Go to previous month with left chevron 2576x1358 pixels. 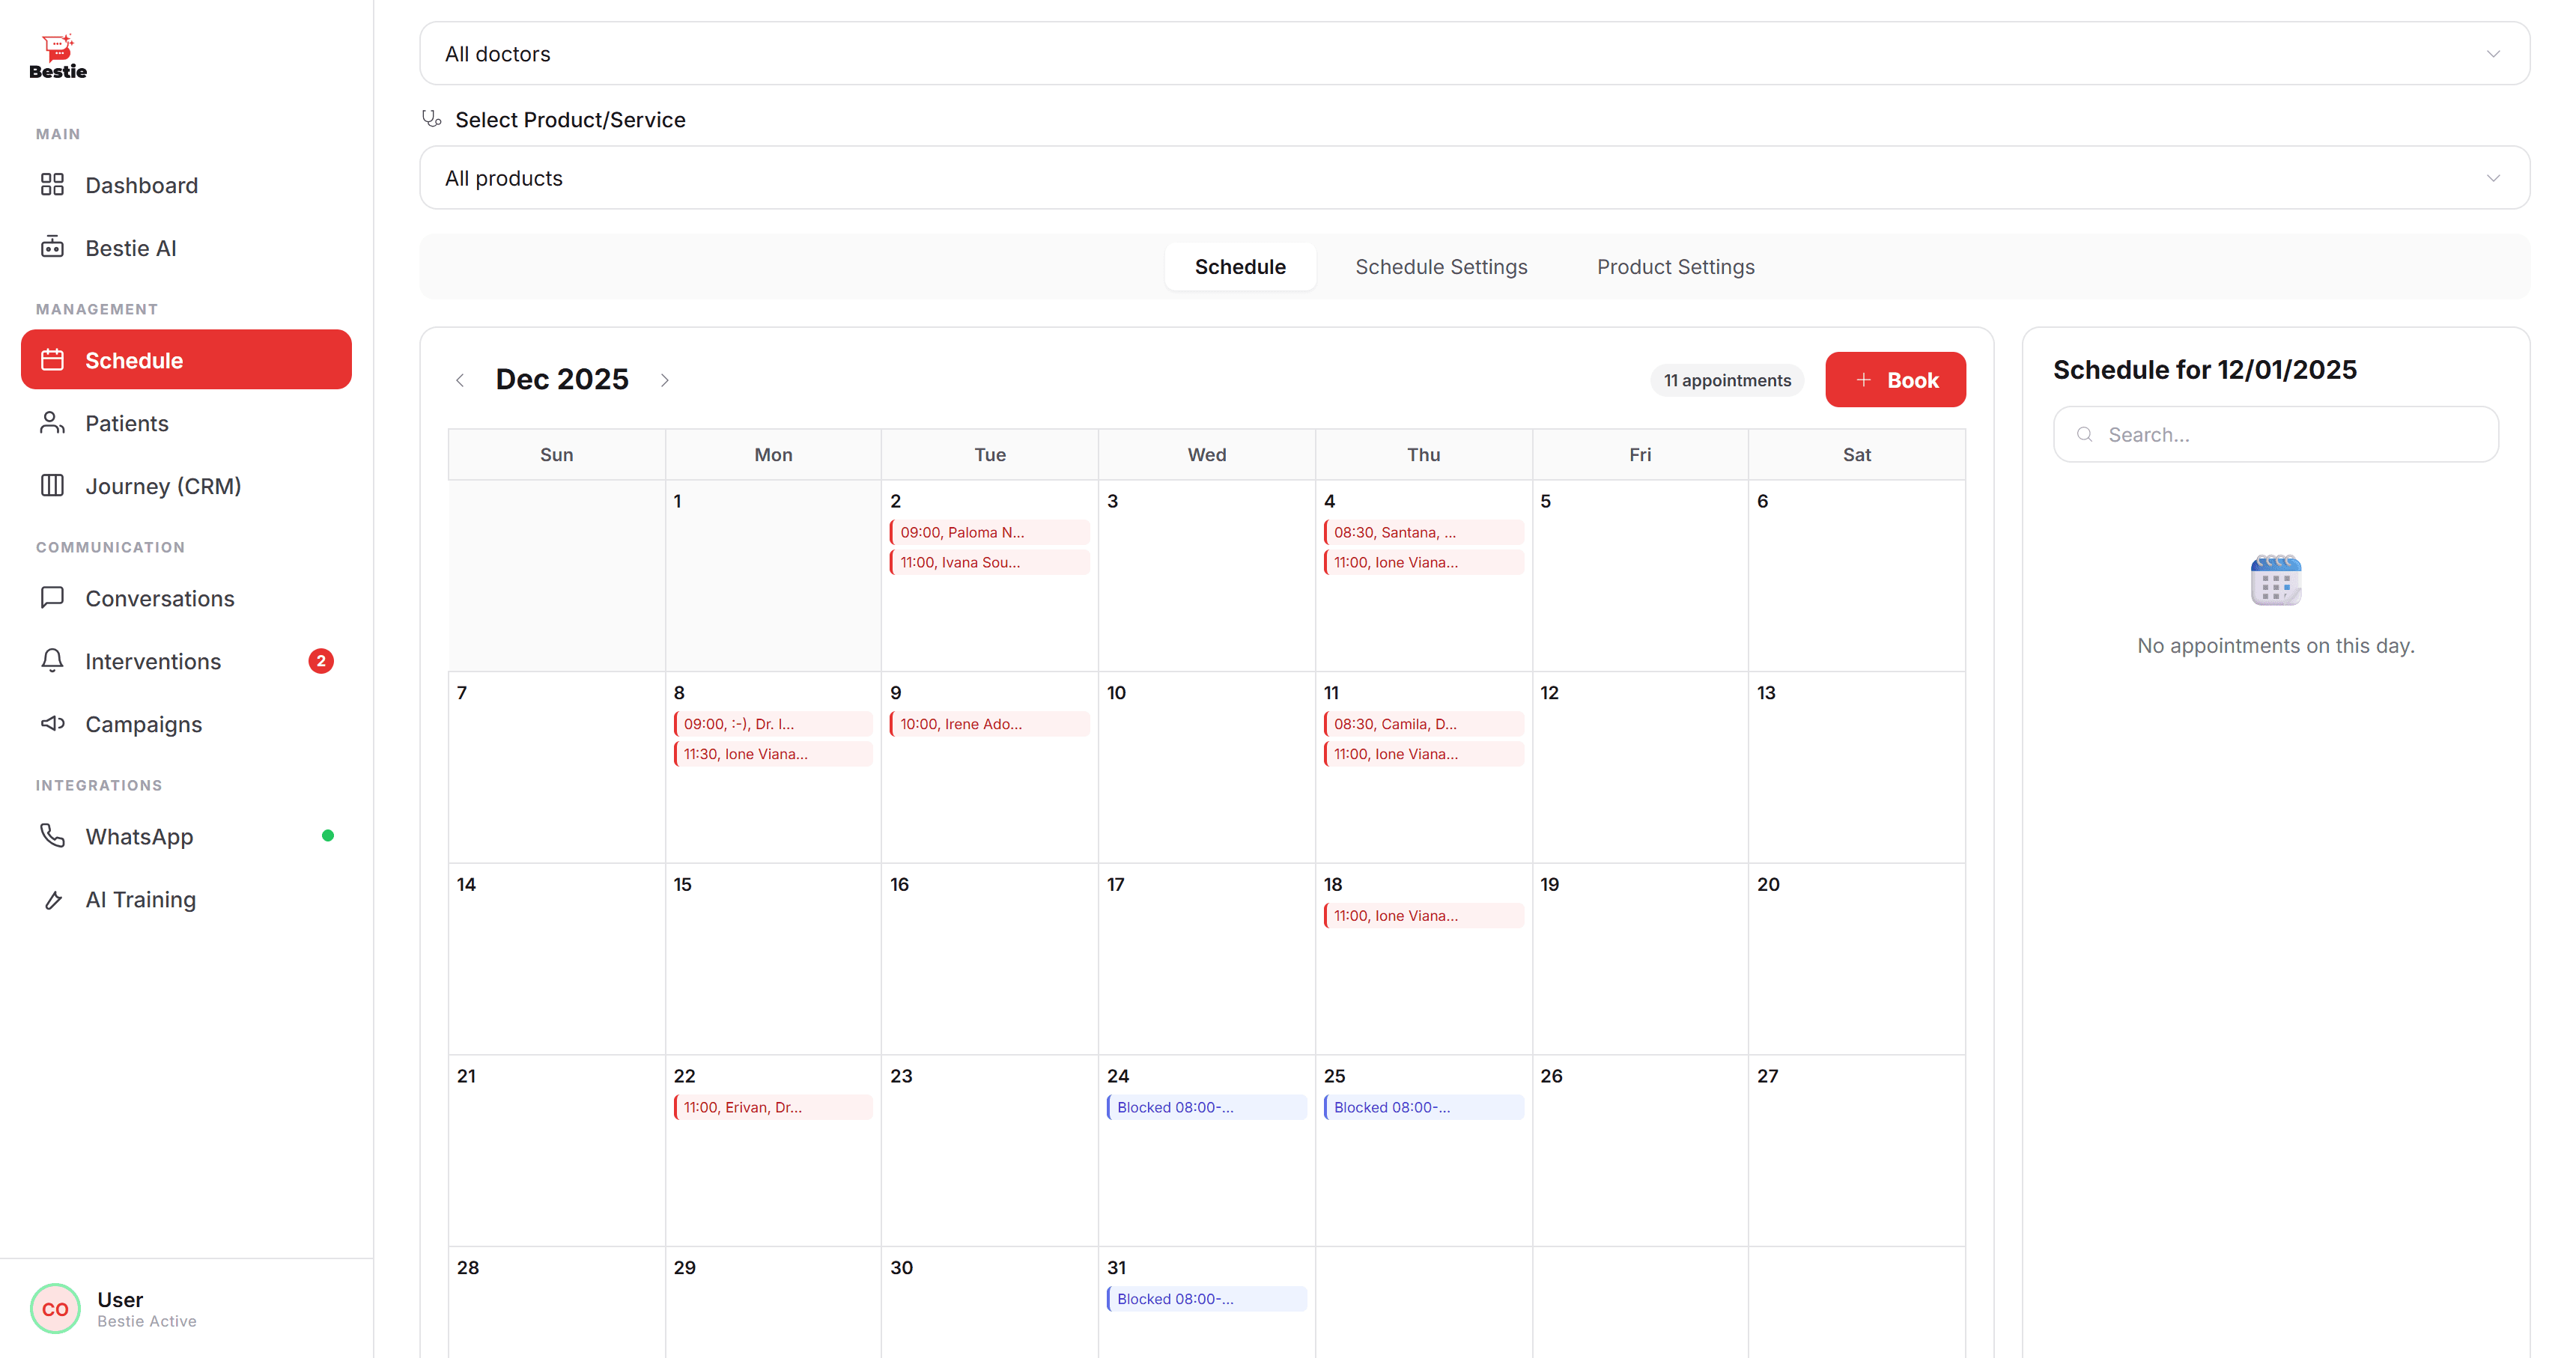click(x=460, y=380)
